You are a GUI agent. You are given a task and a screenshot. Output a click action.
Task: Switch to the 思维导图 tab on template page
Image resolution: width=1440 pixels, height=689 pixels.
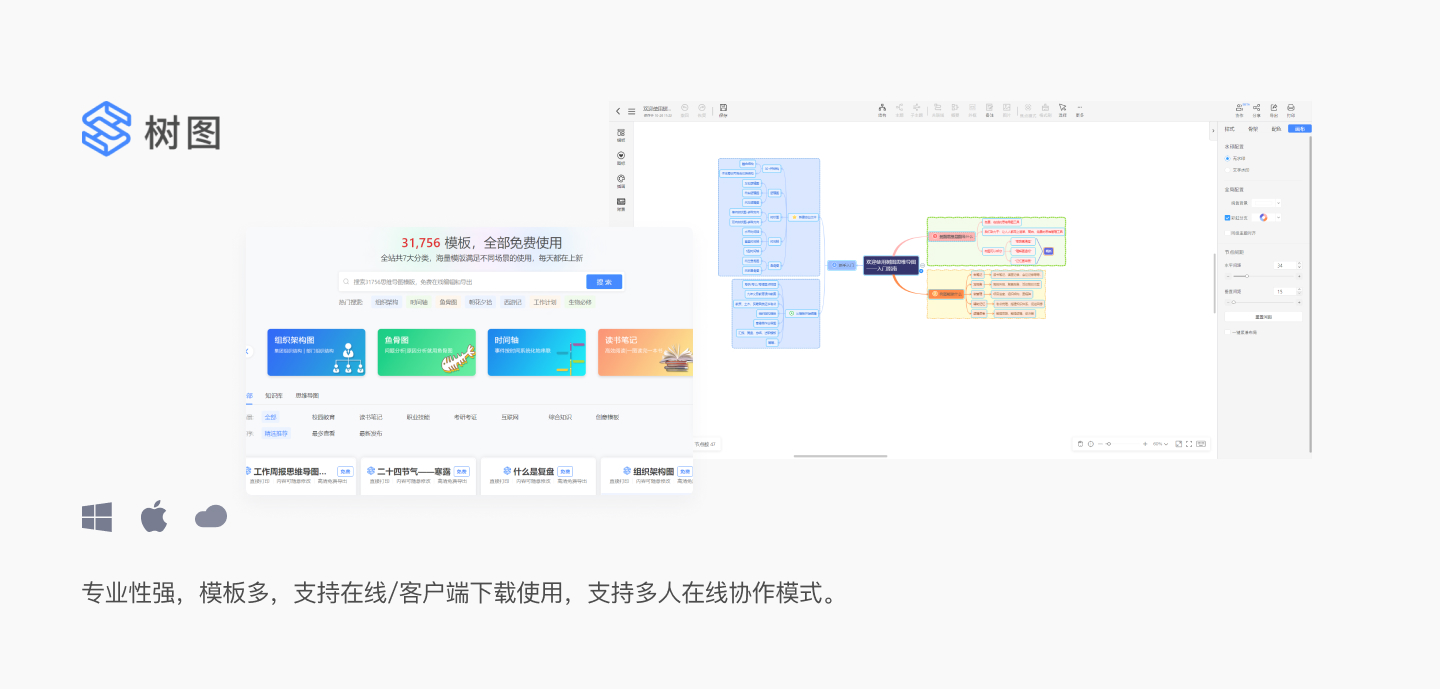[x=307, y=395]
